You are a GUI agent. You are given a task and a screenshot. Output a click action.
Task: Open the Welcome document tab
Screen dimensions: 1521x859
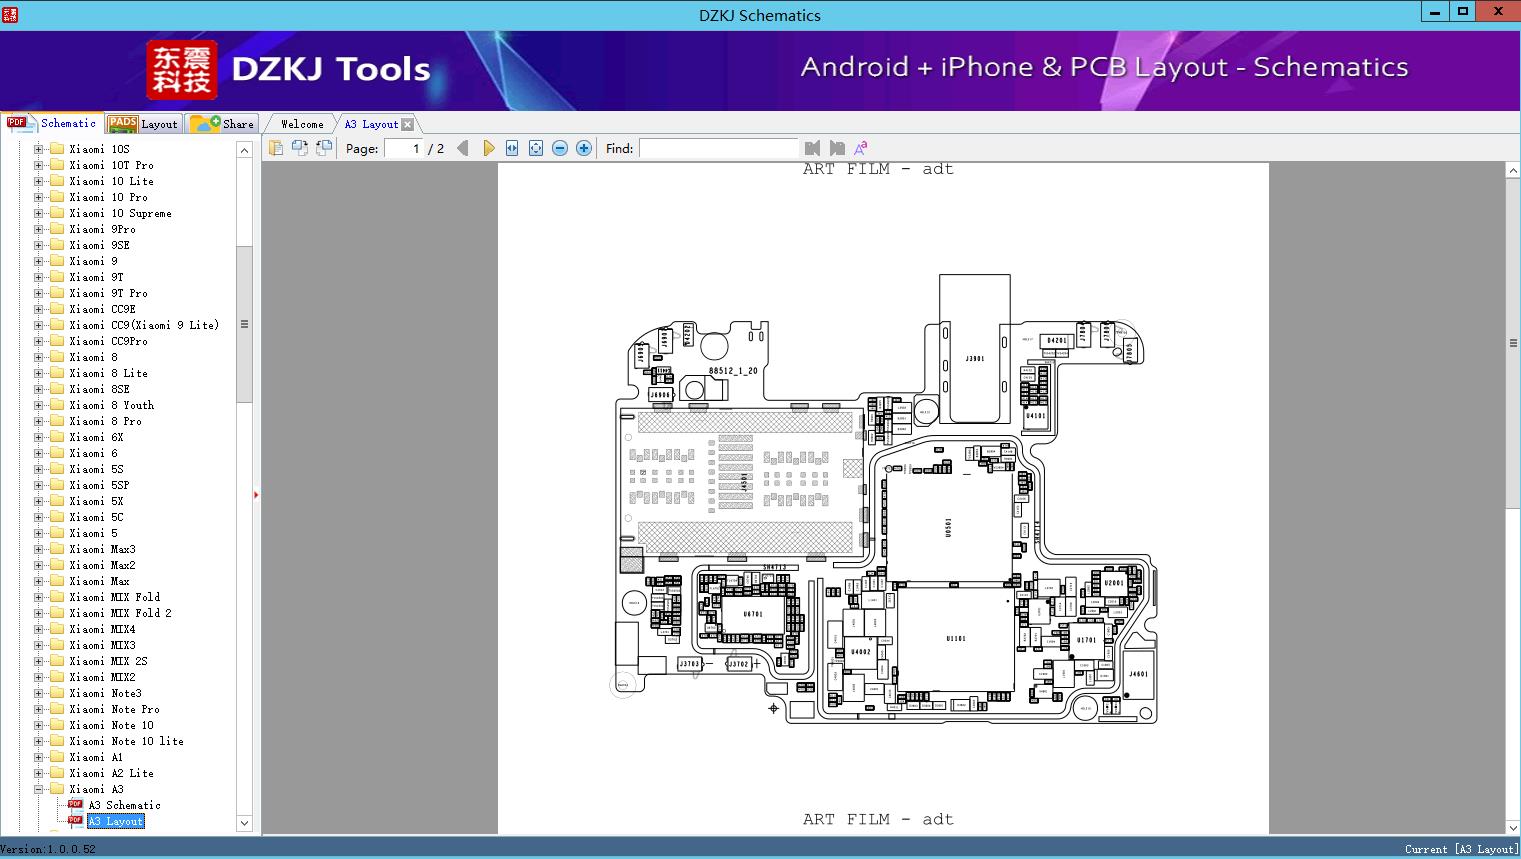(x=302, y=124)
